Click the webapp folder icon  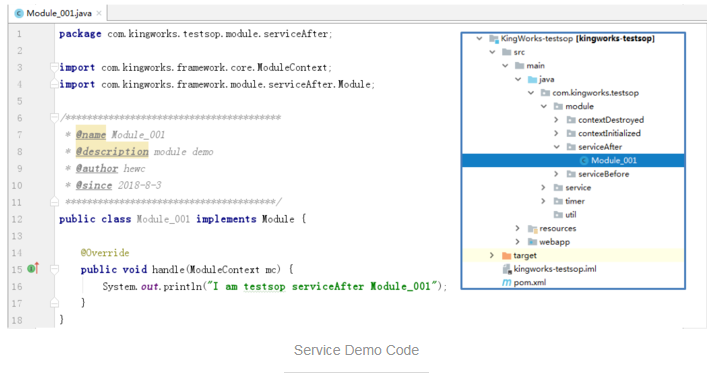pyautogui.click(x=532, y=242)
